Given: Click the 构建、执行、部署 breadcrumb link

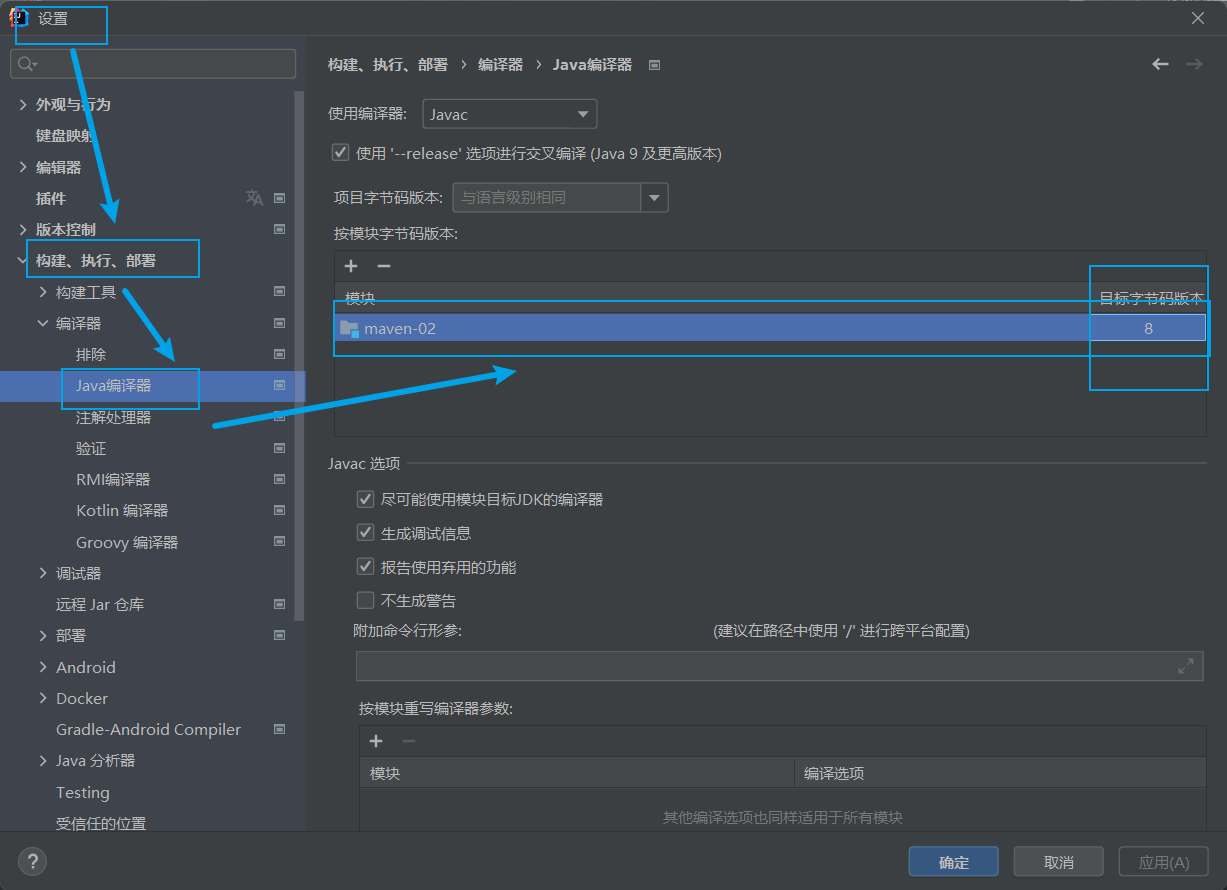Looking at the screenshot, I should [388, 64].
